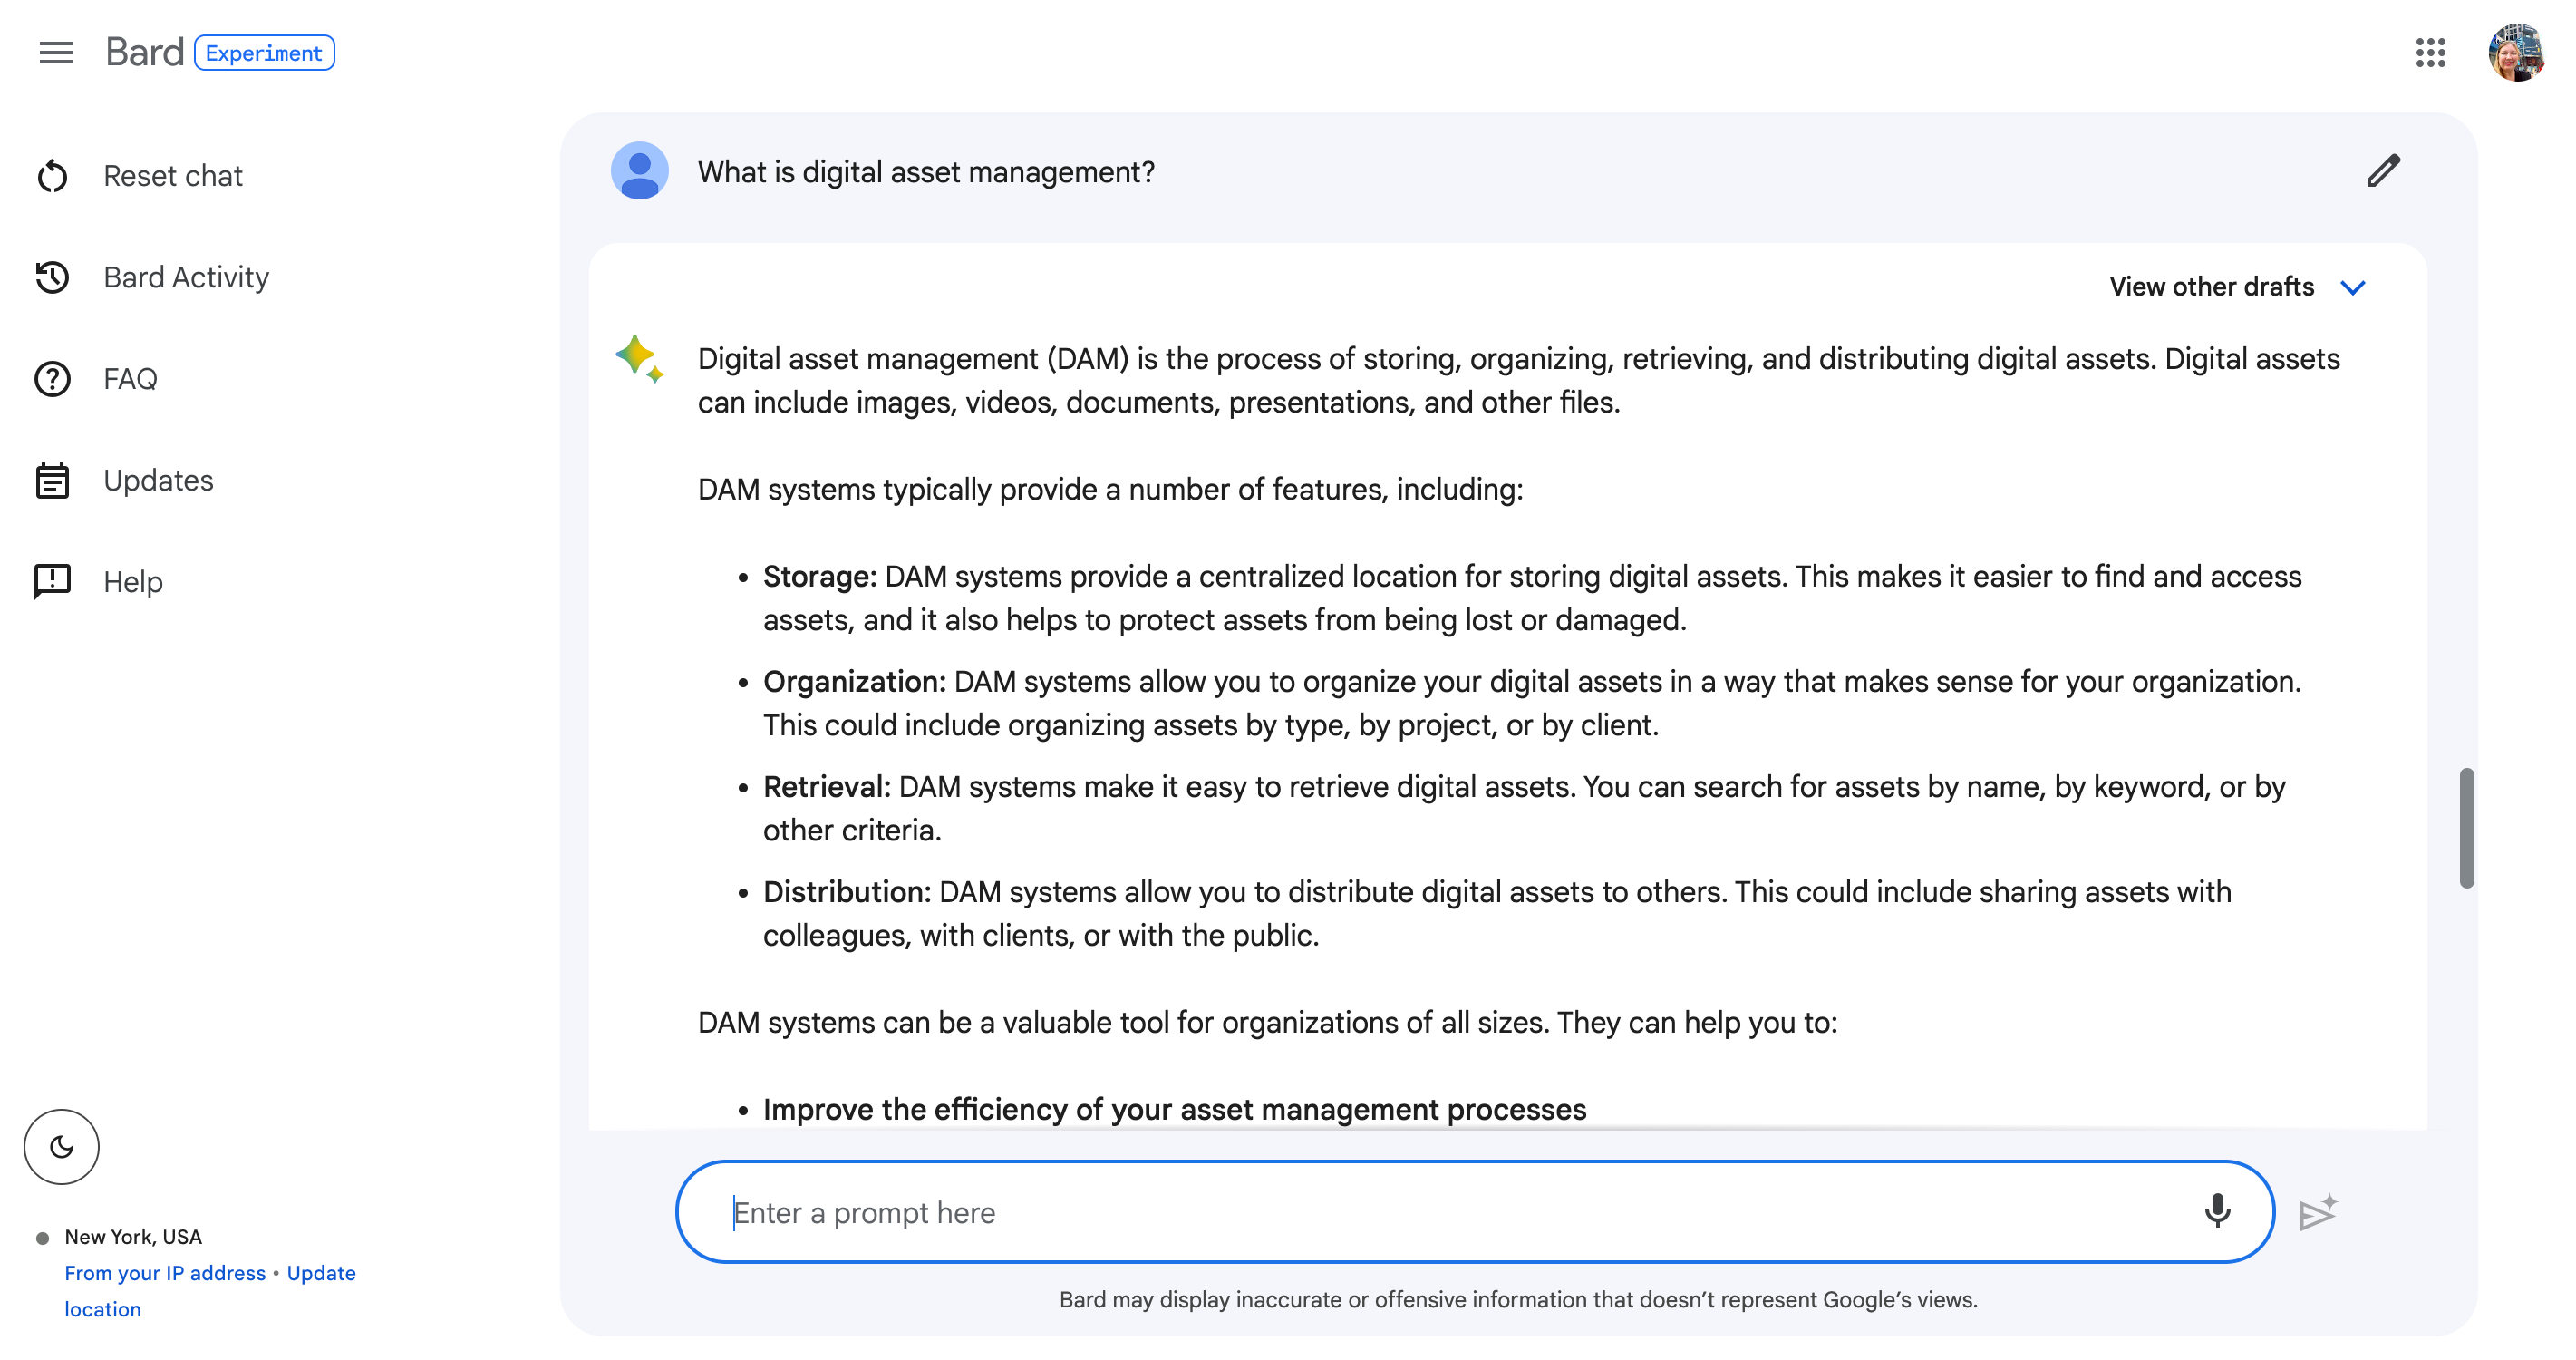The width and height of the screenshot is (2576, 1360).
Task: Click the user avatar beside the question
Action: (639, 171)
